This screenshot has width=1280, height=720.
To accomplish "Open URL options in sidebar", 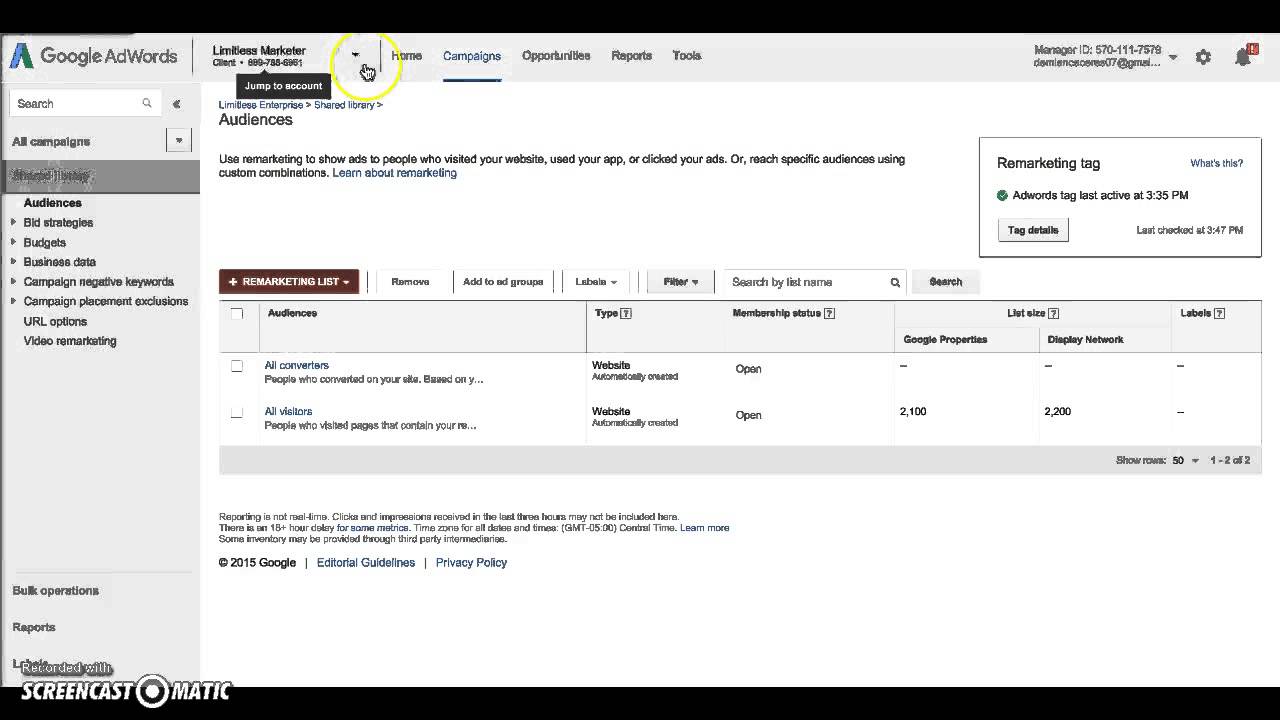I will (x=55, y=321).
